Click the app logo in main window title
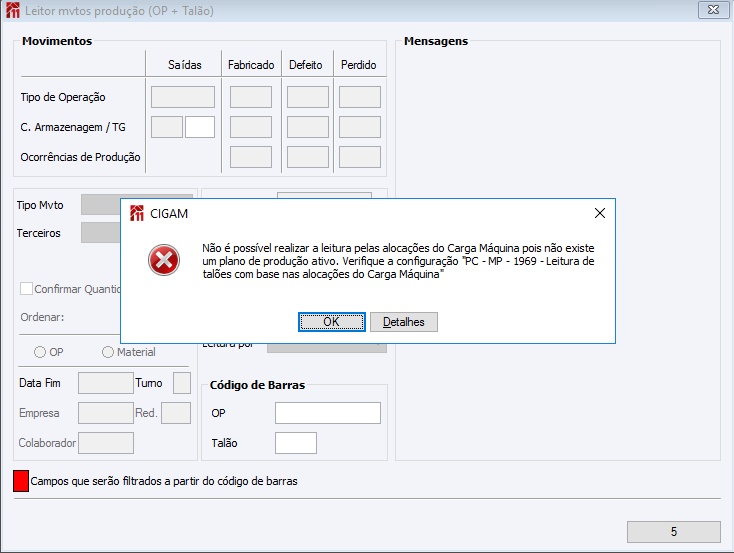The height and width of the screenshot is (553, 734). click(x=13, y=10)
